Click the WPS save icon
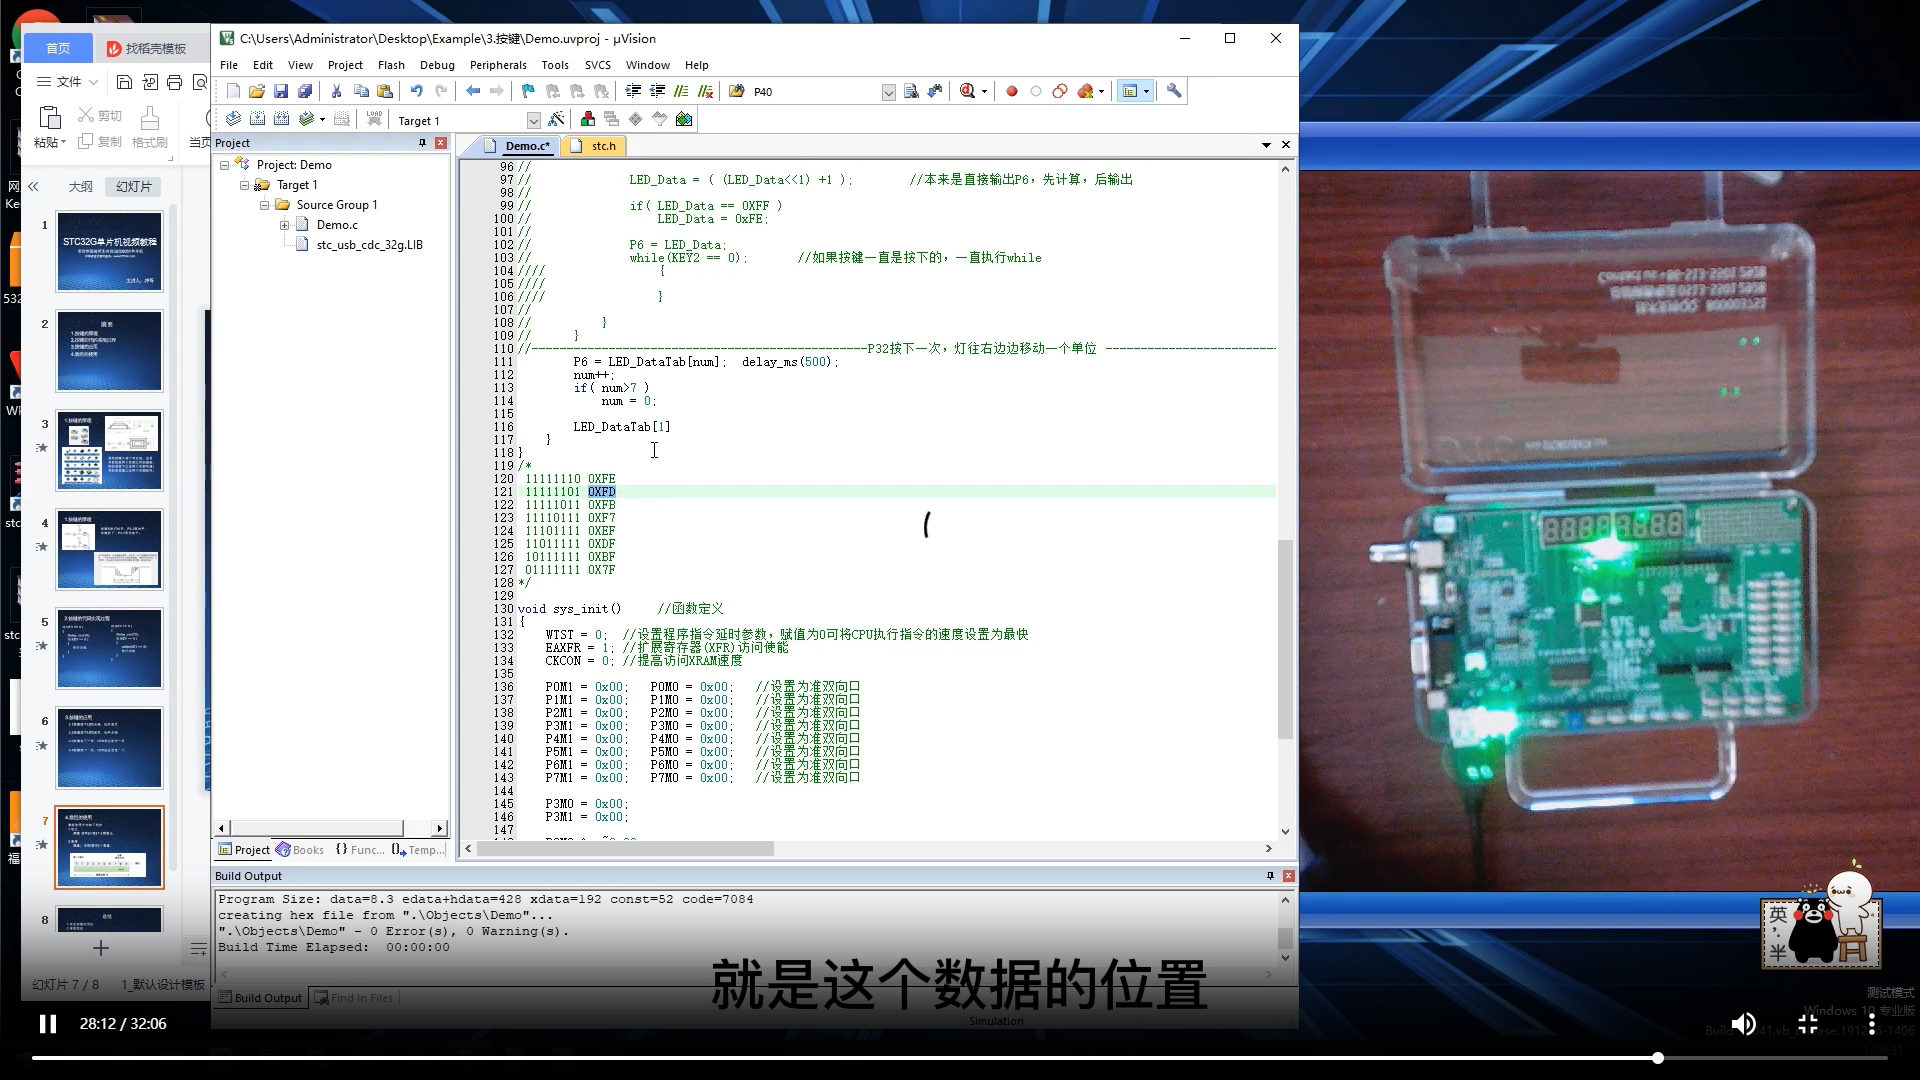This screenshot has height=1080, width=1920. (124, 82)
